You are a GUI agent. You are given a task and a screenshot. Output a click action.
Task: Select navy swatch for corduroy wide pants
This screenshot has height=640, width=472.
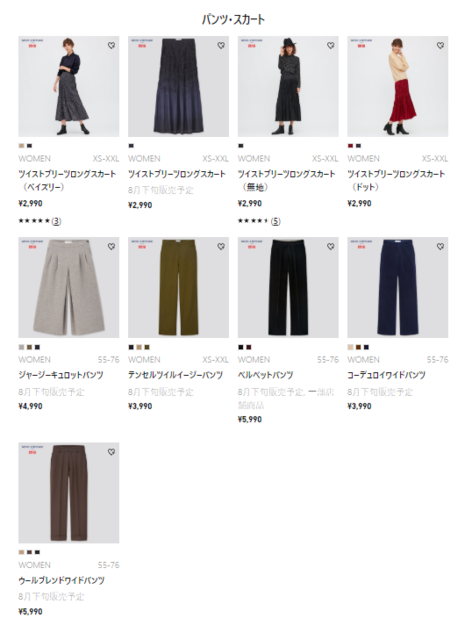click(x=366, y=347)
